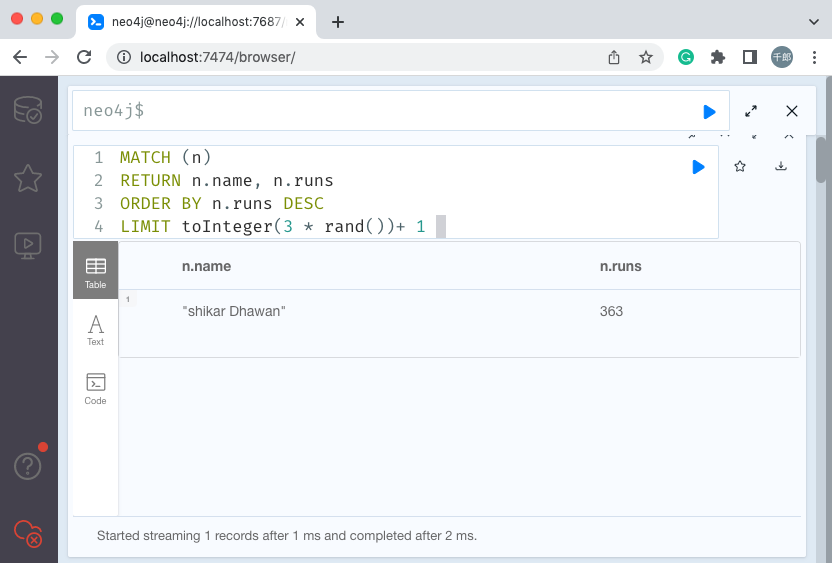
Task: Open the Grammarly extension icon
Action: [x=686, y=57]
